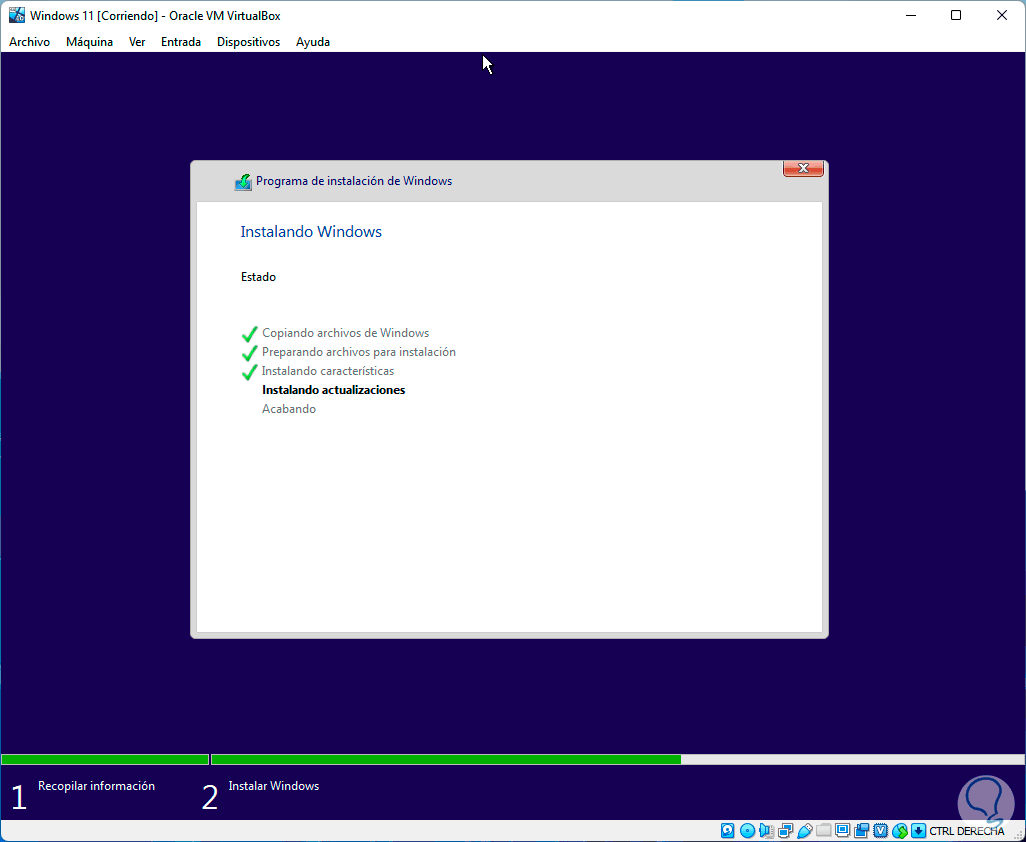The height and width of the screenshot is (842, 1026).
Task: Open the Ver menu
Action: 137,42
